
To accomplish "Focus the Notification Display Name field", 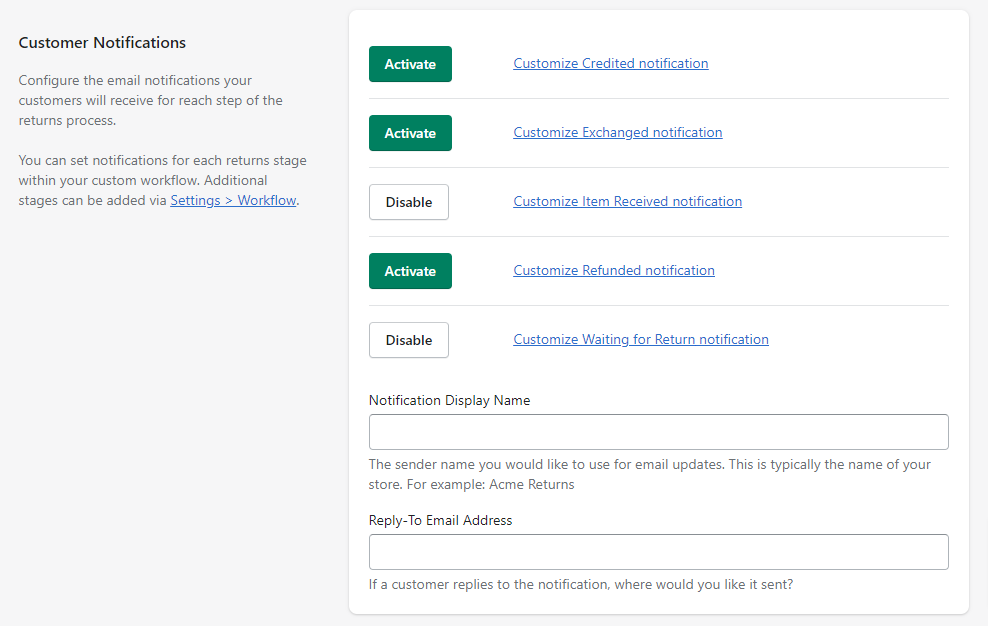I will point(658,432).
